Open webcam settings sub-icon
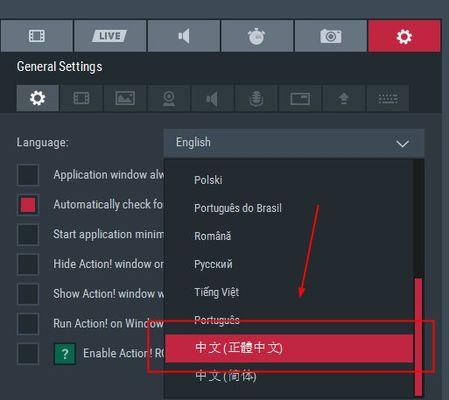449x400 pixels. [169, 98]
